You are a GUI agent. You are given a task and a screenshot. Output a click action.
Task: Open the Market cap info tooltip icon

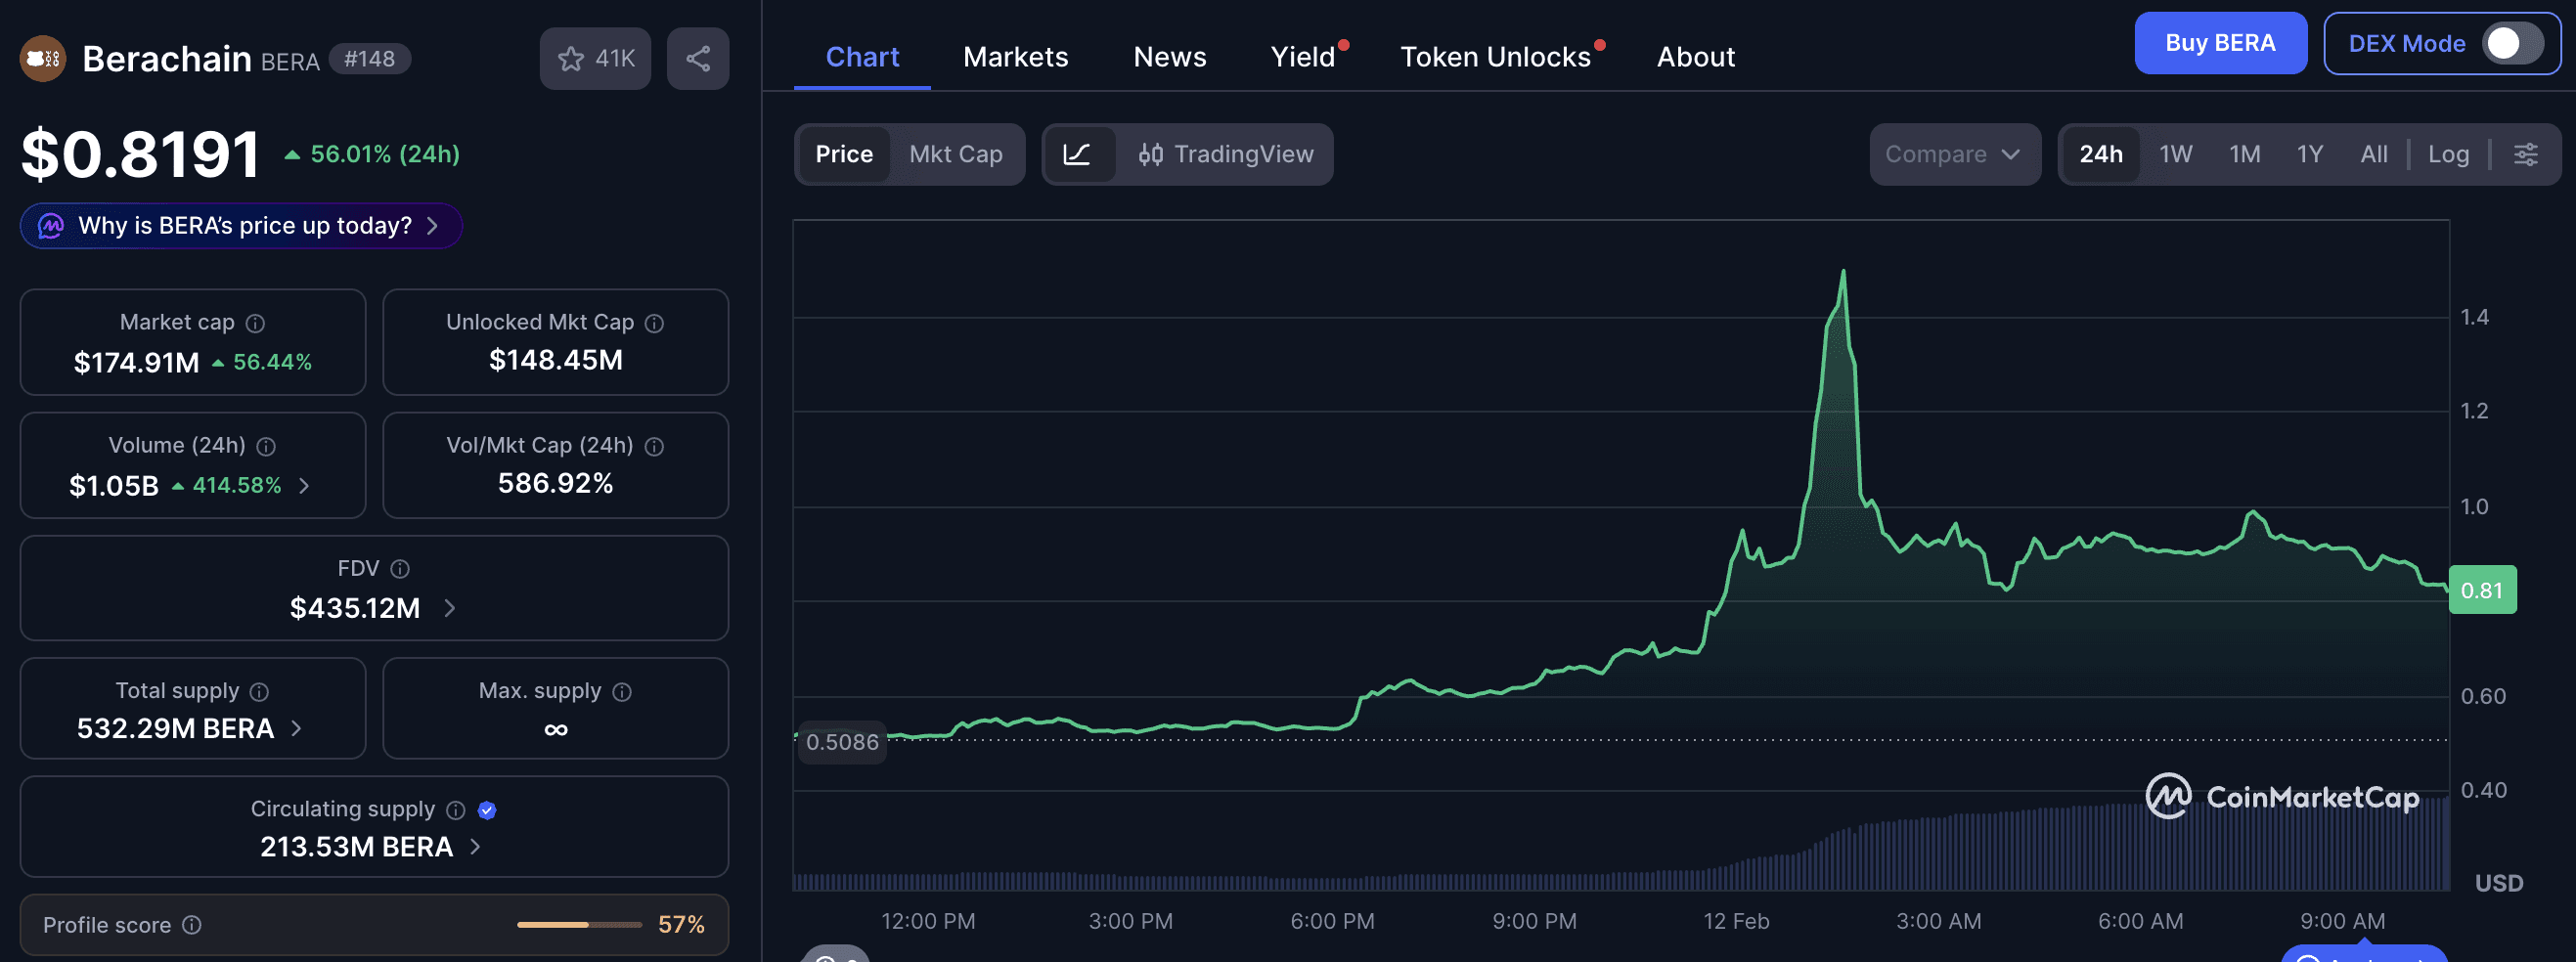click(x=254, y=322)
